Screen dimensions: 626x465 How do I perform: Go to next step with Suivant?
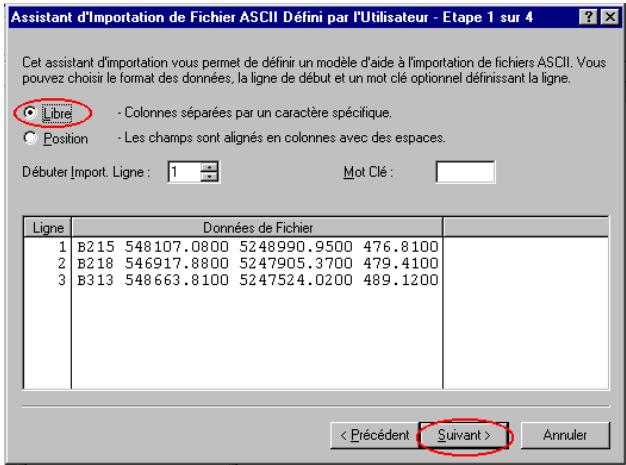pyautogui.click(x=464, y=435)
